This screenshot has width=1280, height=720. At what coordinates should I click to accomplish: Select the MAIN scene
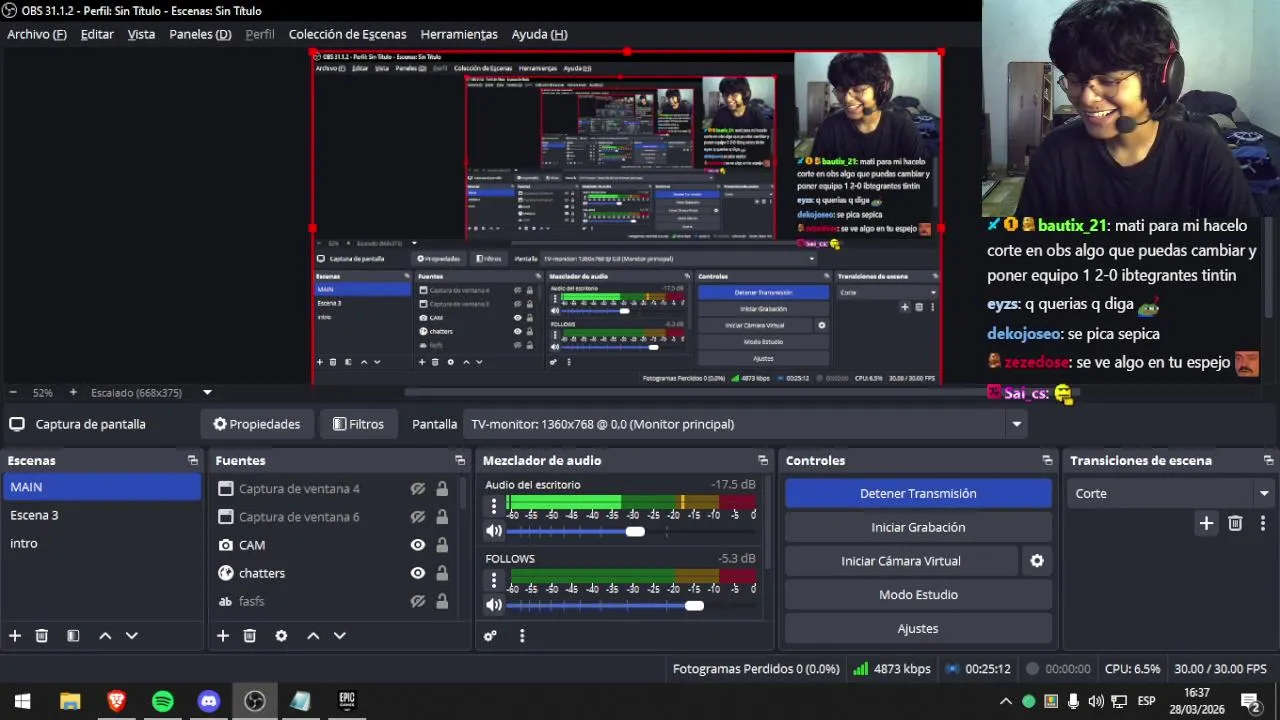[101, 487]
